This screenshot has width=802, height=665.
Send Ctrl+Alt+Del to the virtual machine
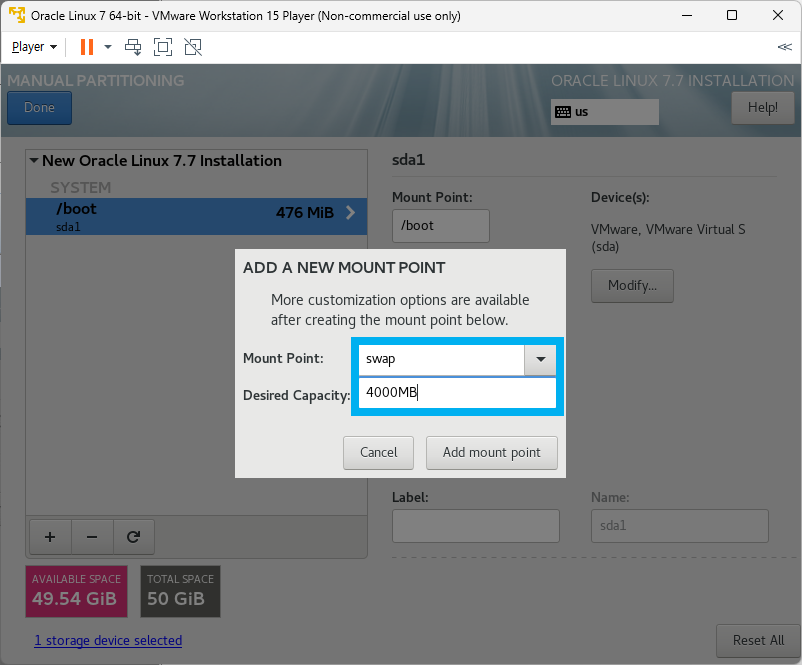pyautogui.click(x=133, y=47)
